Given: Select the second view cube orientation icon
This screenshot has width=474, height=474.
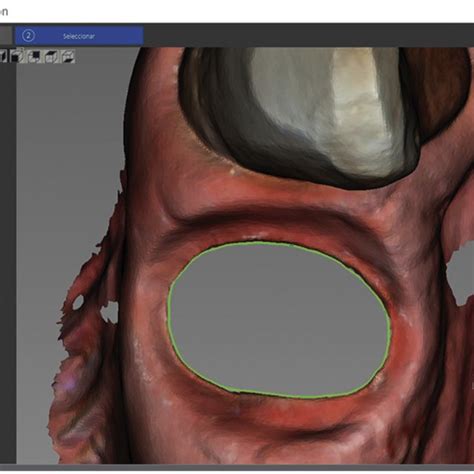Looking at the screenshot, I should pyautogui.click(x=17, y=57).
